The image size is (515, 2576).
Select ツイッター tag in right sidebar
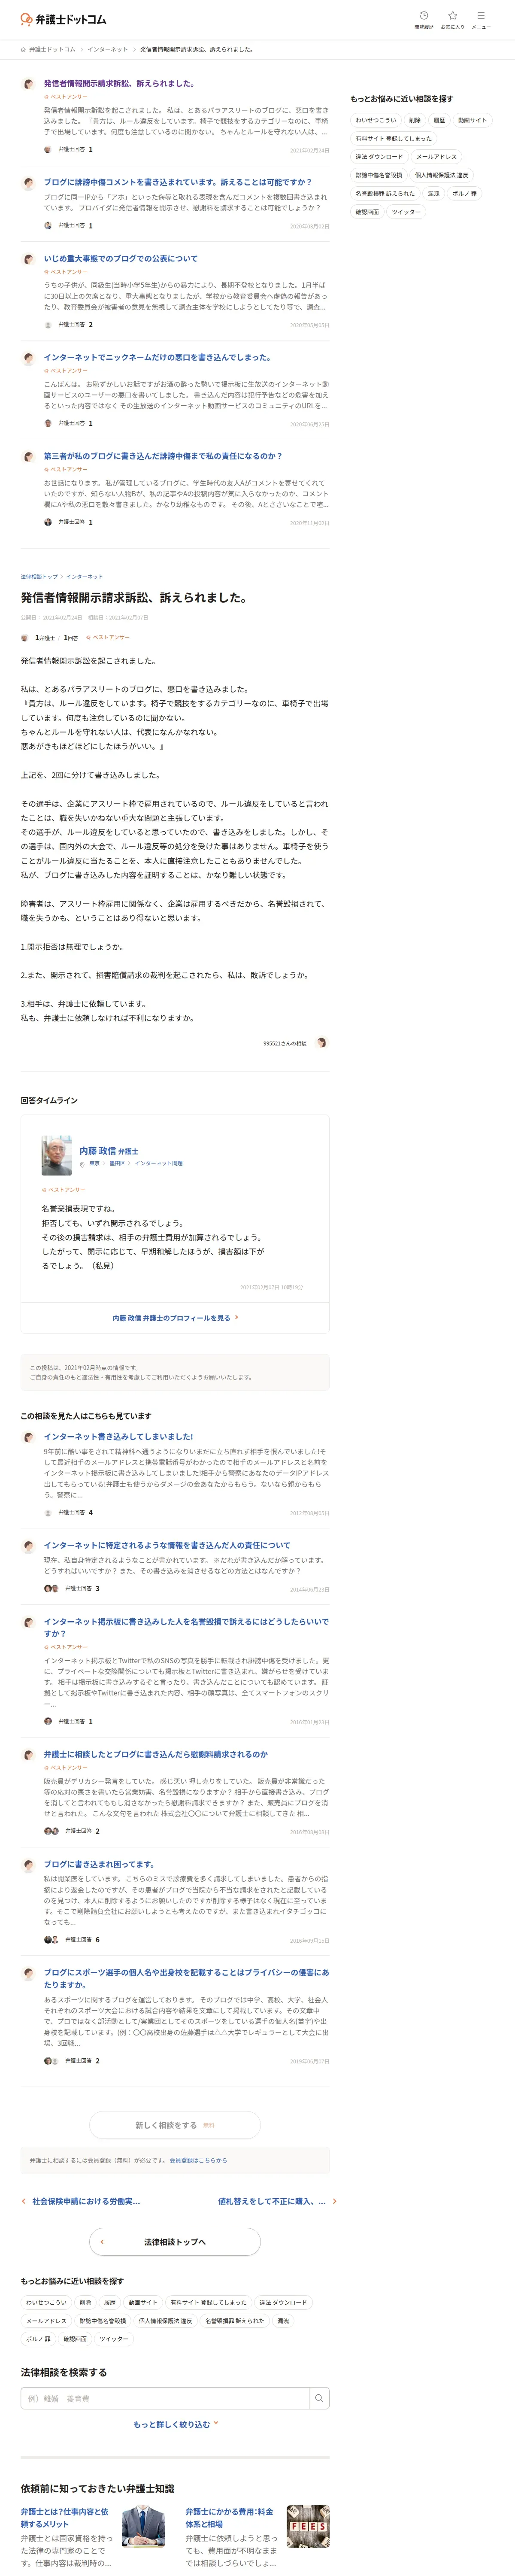point(406,212)
